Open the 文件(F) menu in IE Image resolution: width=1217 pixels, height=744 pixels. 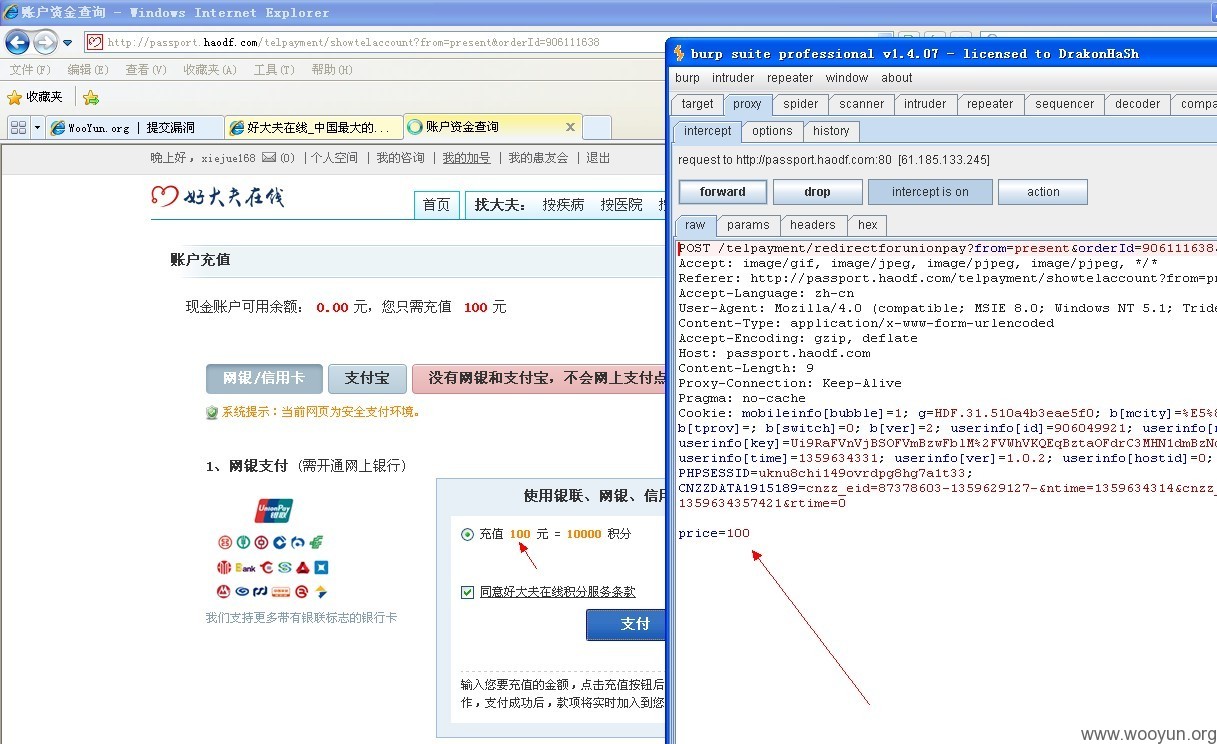[x=30, y=70]
